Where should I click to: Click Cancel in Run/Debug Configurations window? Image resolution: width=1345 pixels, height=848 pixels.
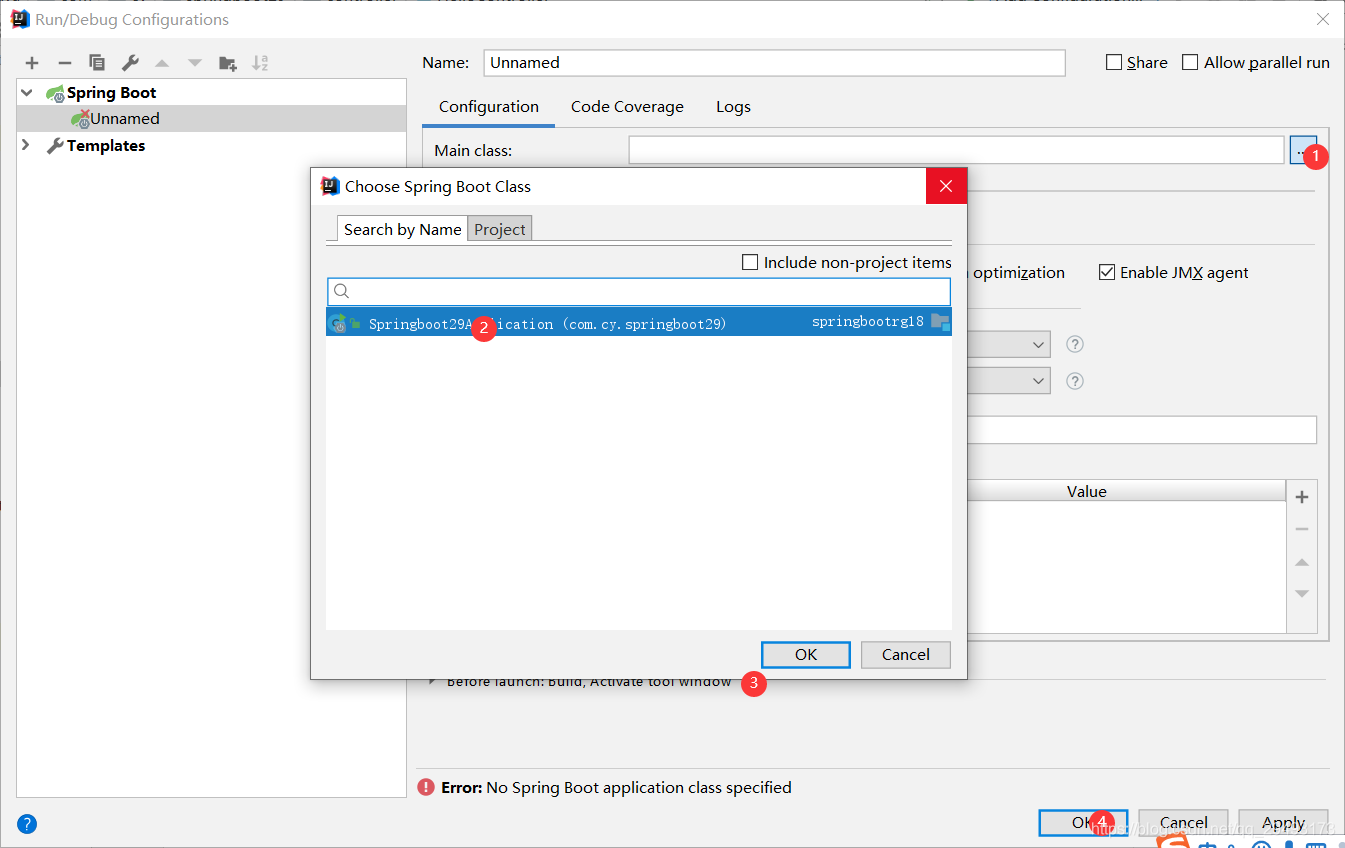[x=1184, y=823]
